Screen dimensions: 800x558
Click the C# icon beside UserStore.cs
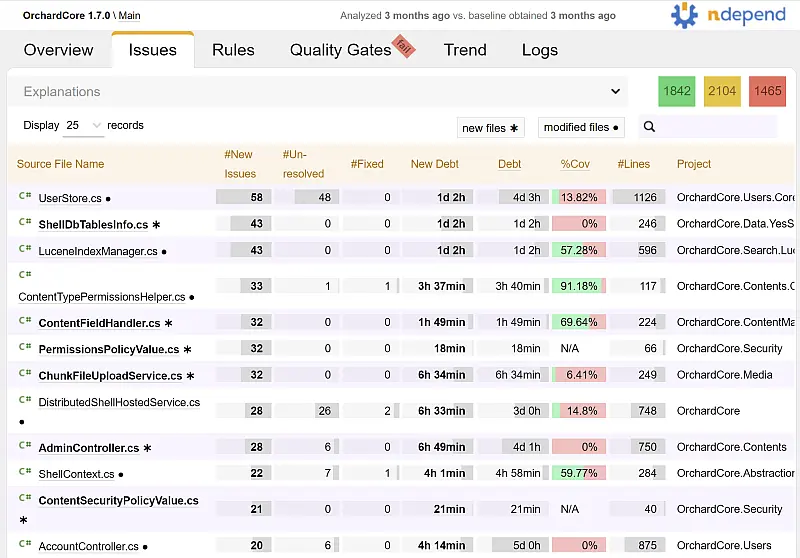(x=25, y=195)
